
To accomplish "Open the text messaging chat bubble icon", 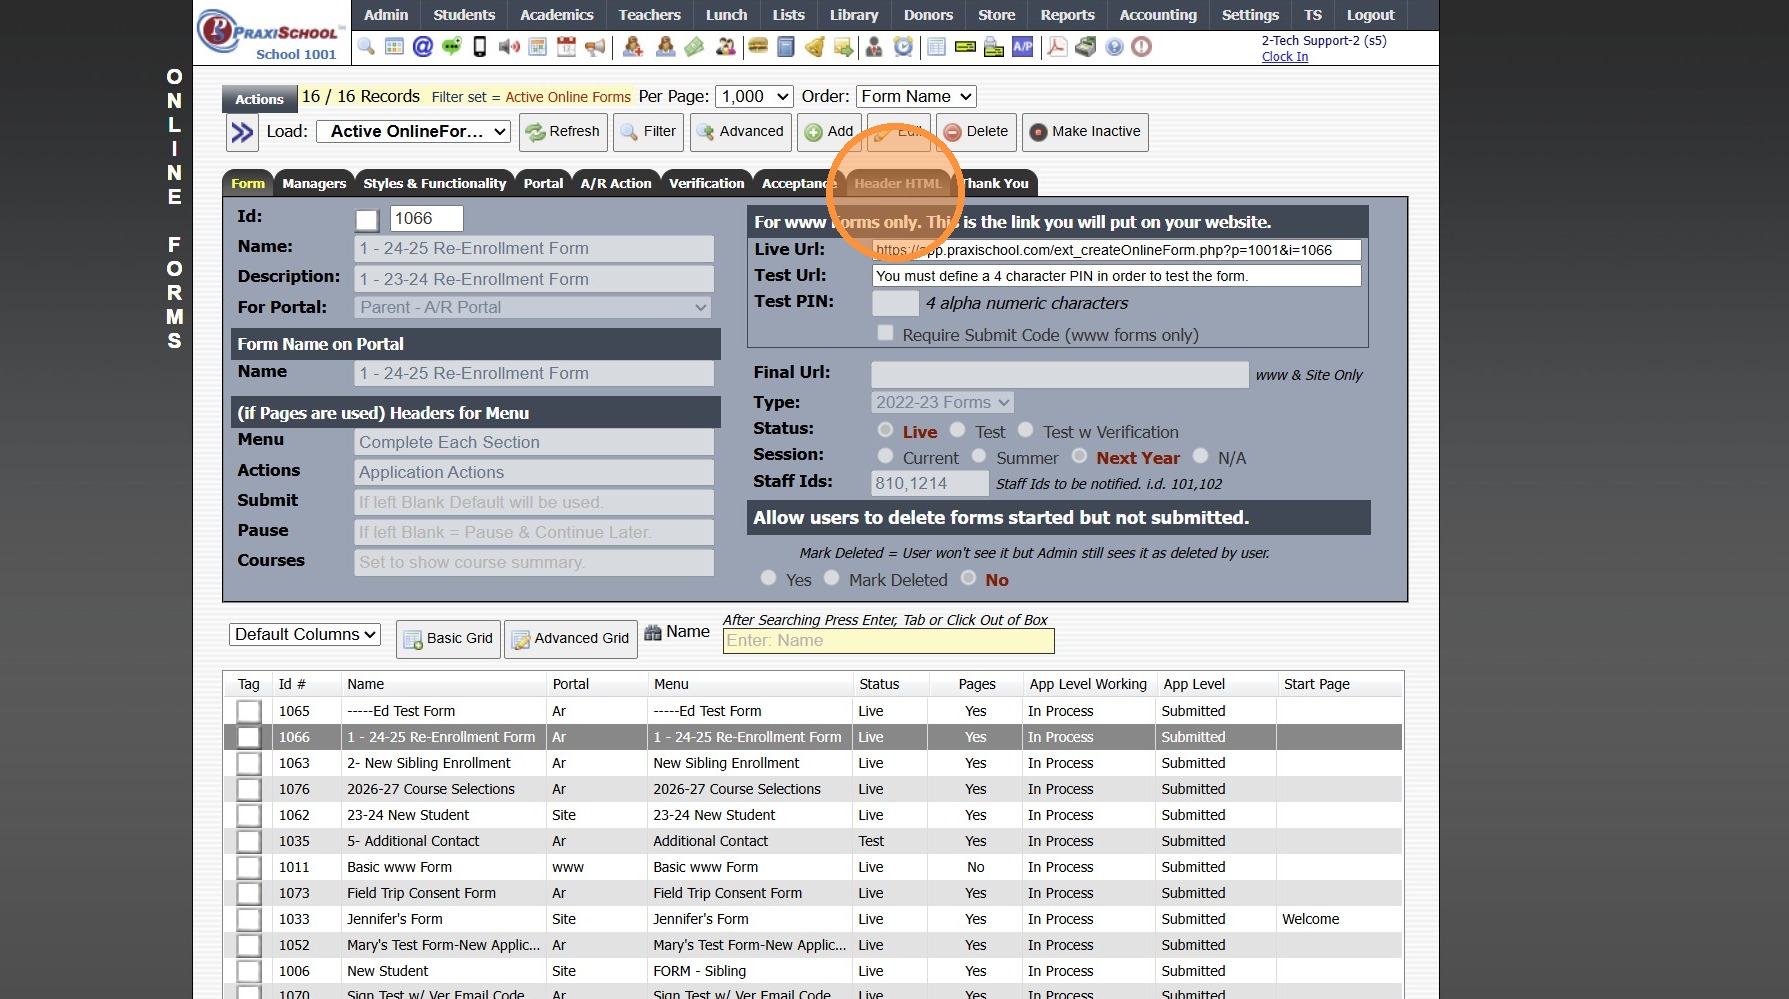I will pyautogui.click(x=450, y=46).
